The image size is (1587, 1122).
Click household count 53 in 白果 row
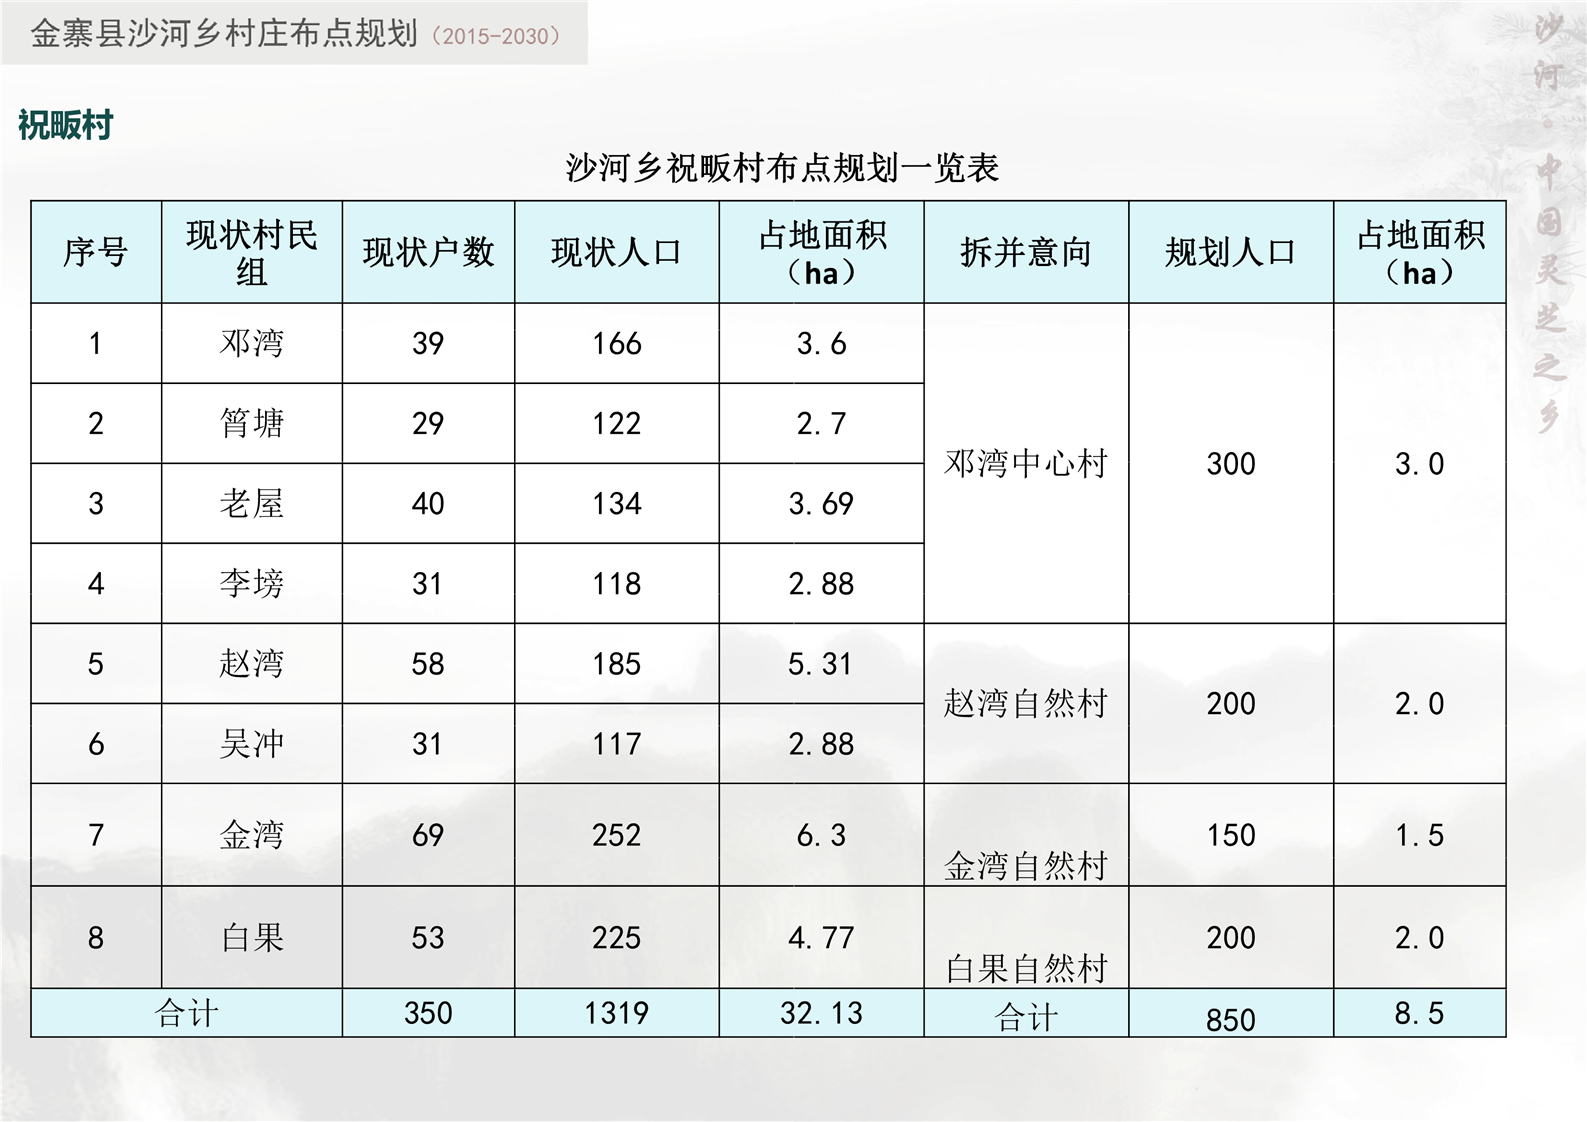coord(428,938)
